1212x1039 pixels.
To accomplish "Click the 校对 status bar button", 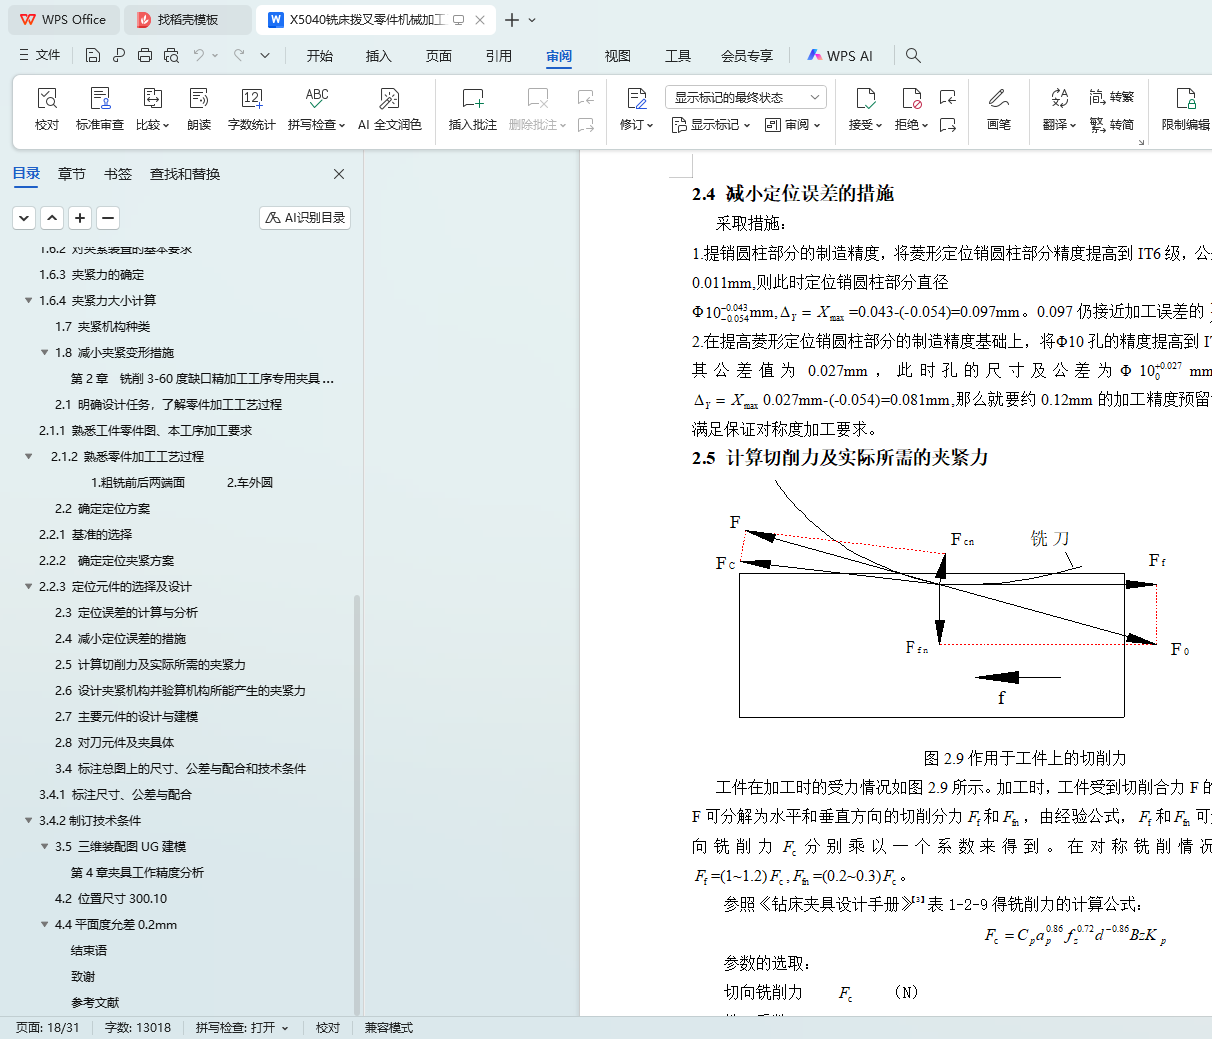I will [328, 1028].
